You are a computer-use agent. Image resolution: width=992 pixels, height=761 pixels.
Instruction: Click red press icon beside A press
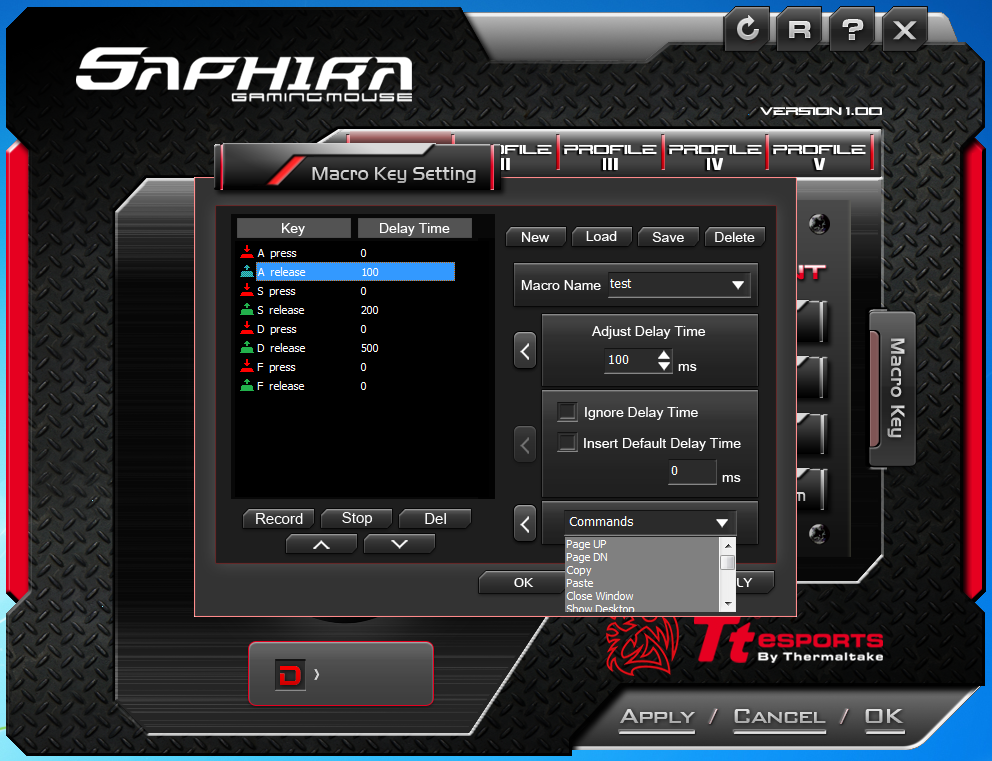point(247,252)
